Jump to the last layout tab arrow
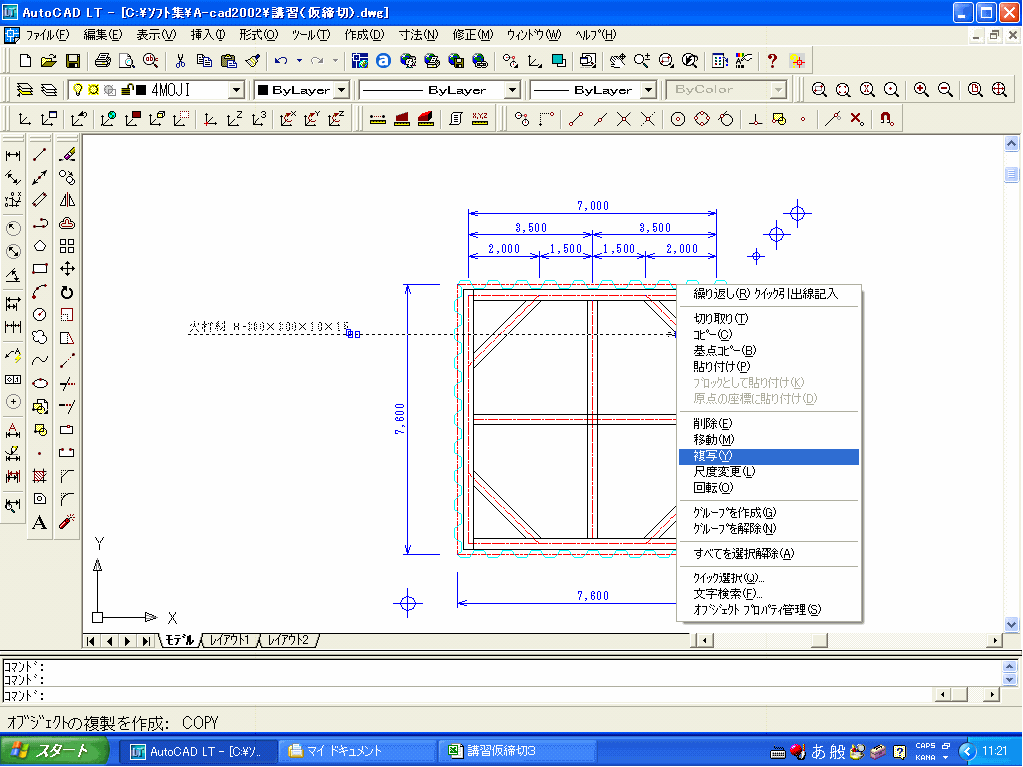Viewport: 1023px width, 767px height. coord(147,641)
